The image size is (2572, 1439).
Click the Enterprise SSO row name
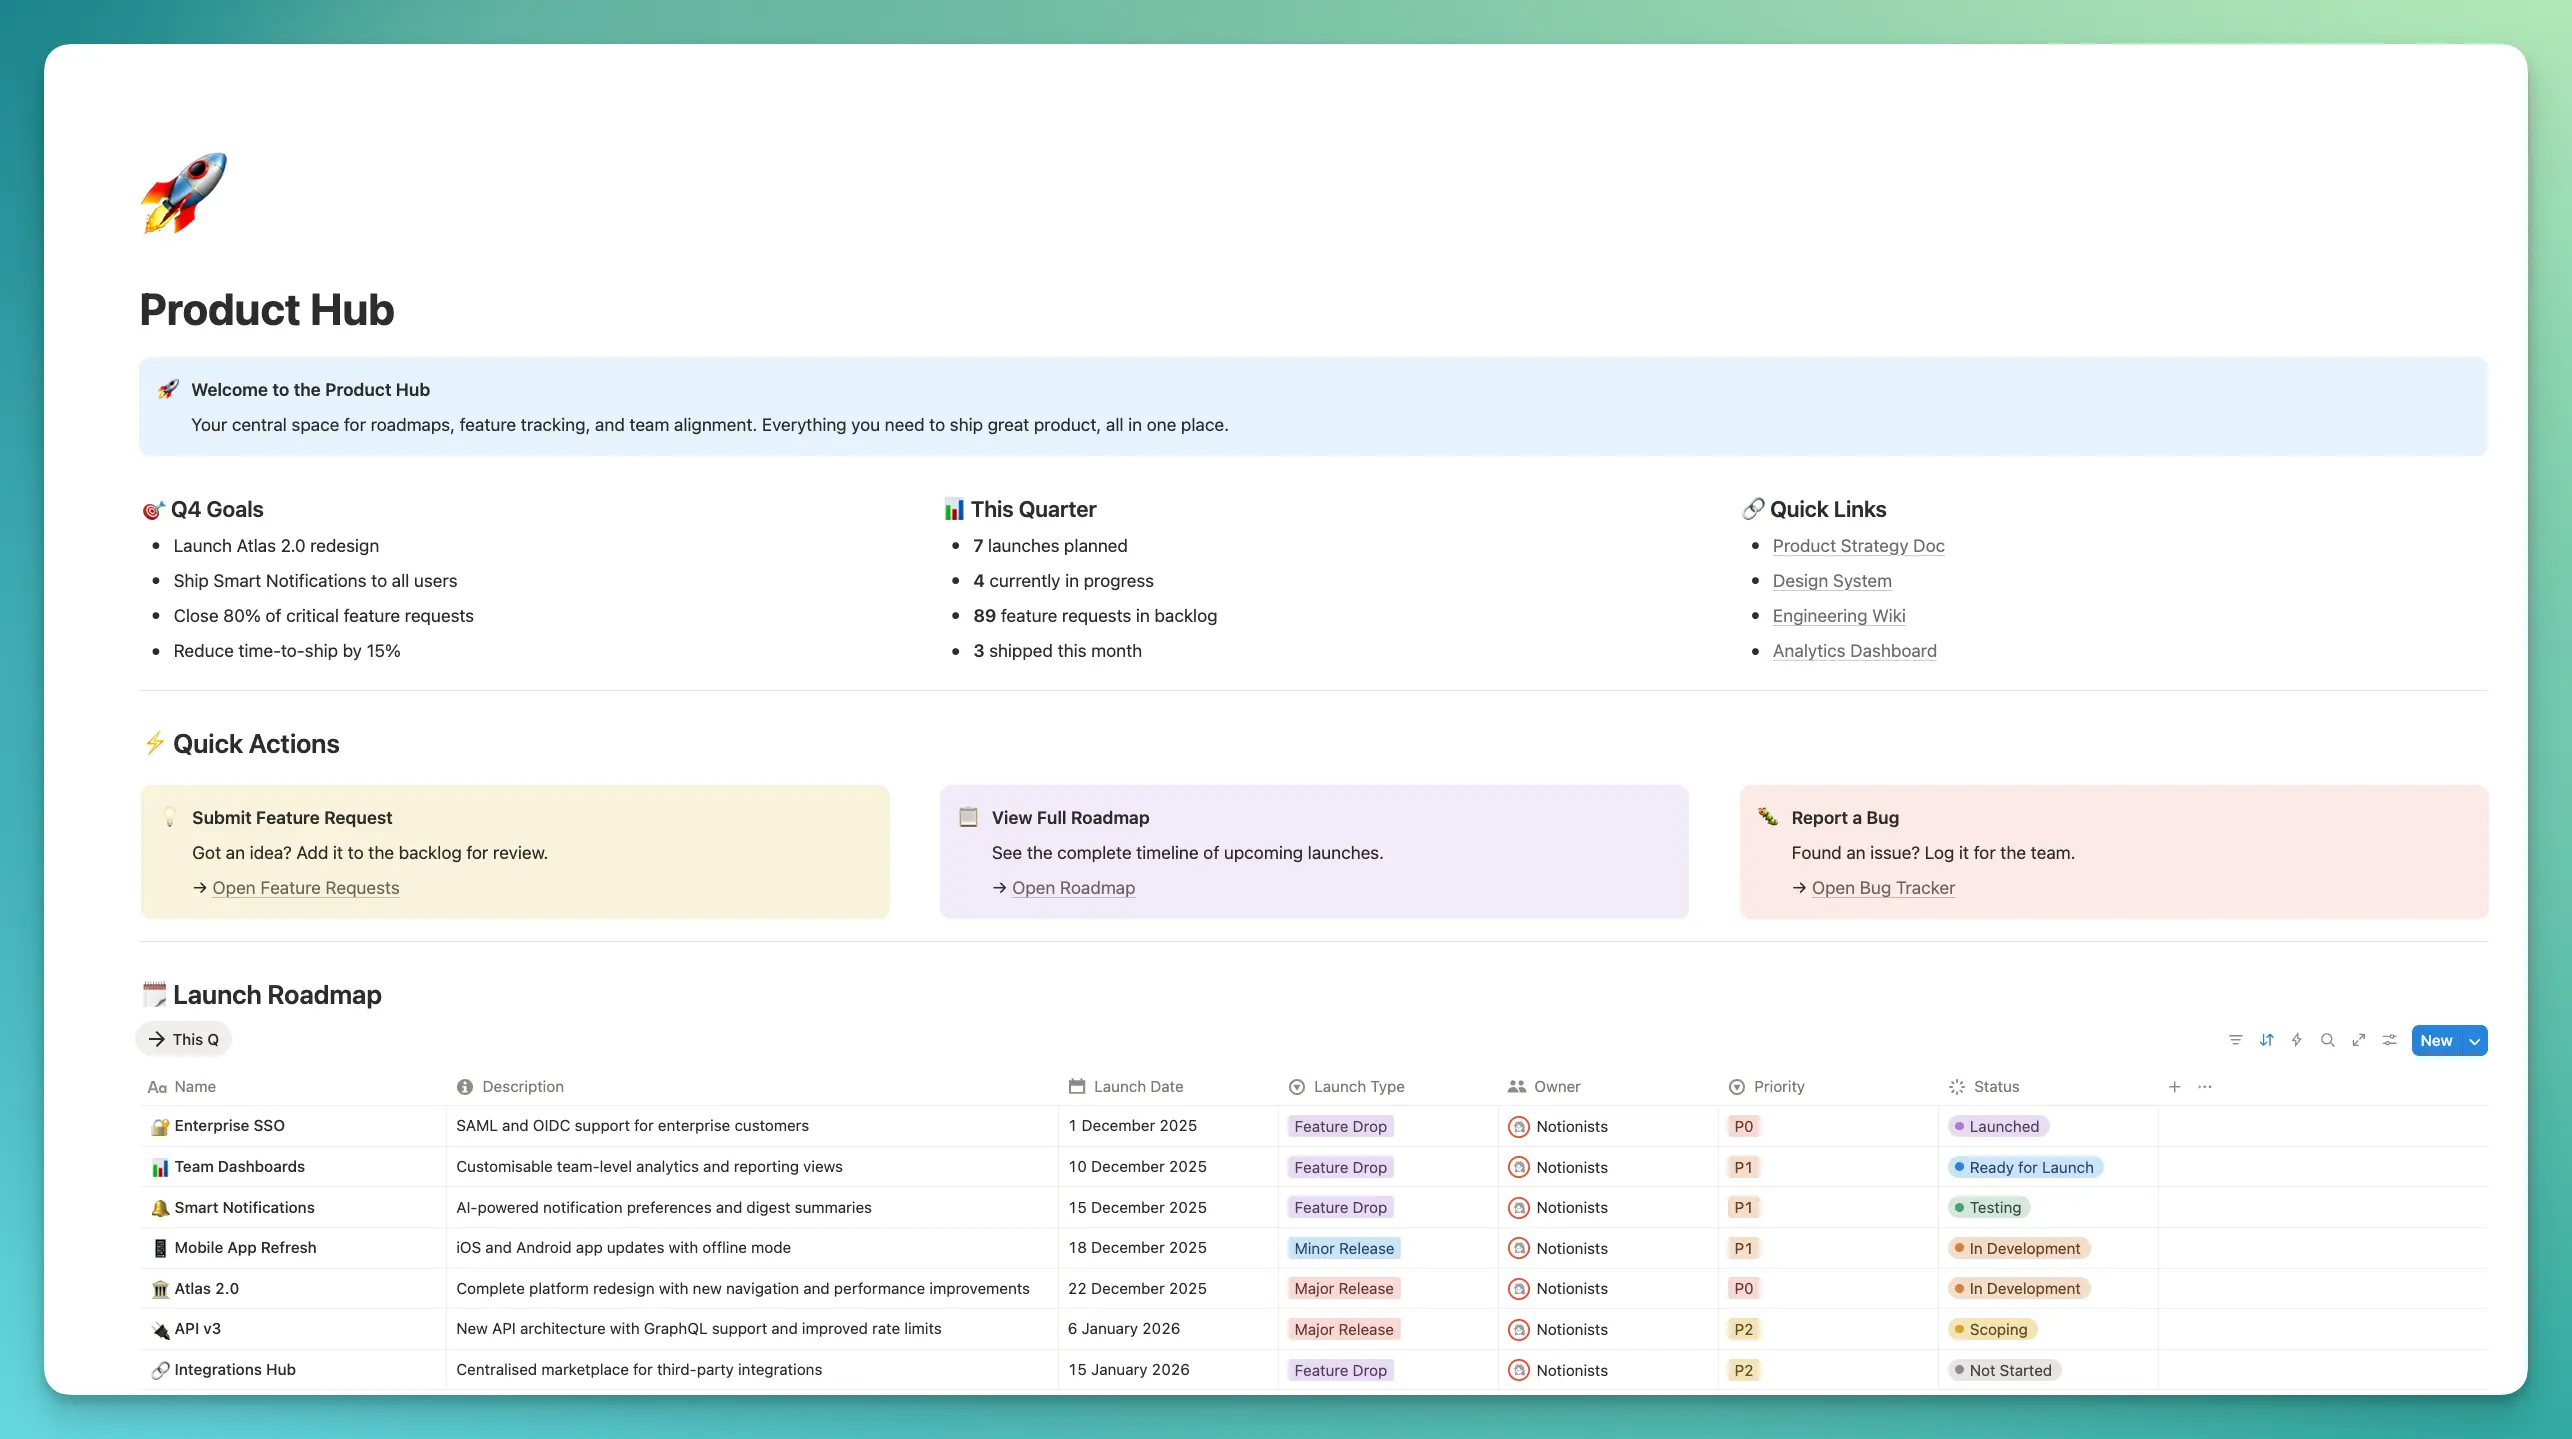pos(229,1126)
